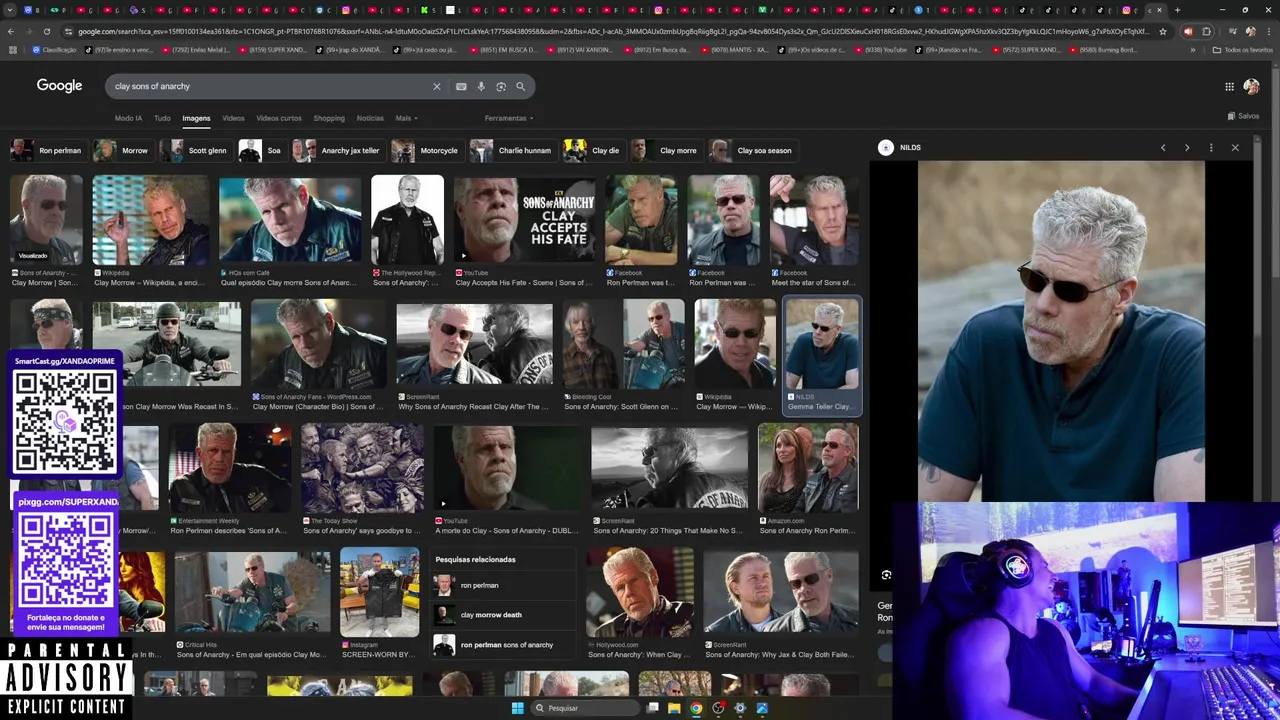
Task: Select the Imagens tab
Action: coord(196,118)
